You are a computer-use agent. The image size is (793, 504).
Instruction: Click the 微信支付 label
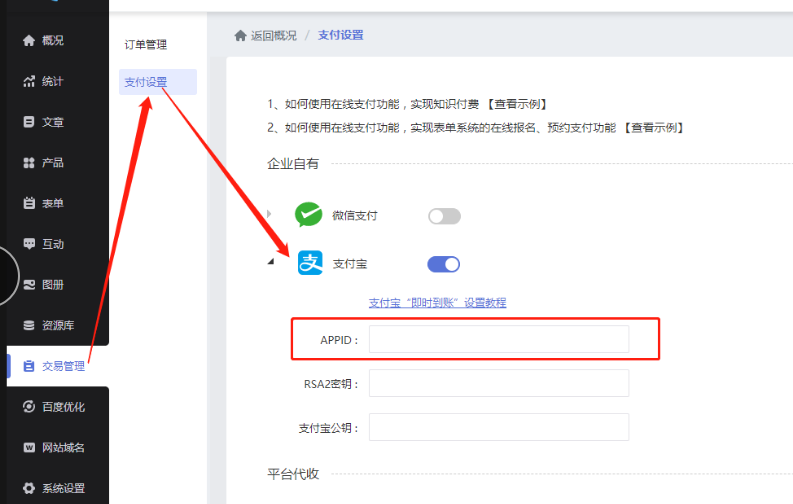click(355, 216)
